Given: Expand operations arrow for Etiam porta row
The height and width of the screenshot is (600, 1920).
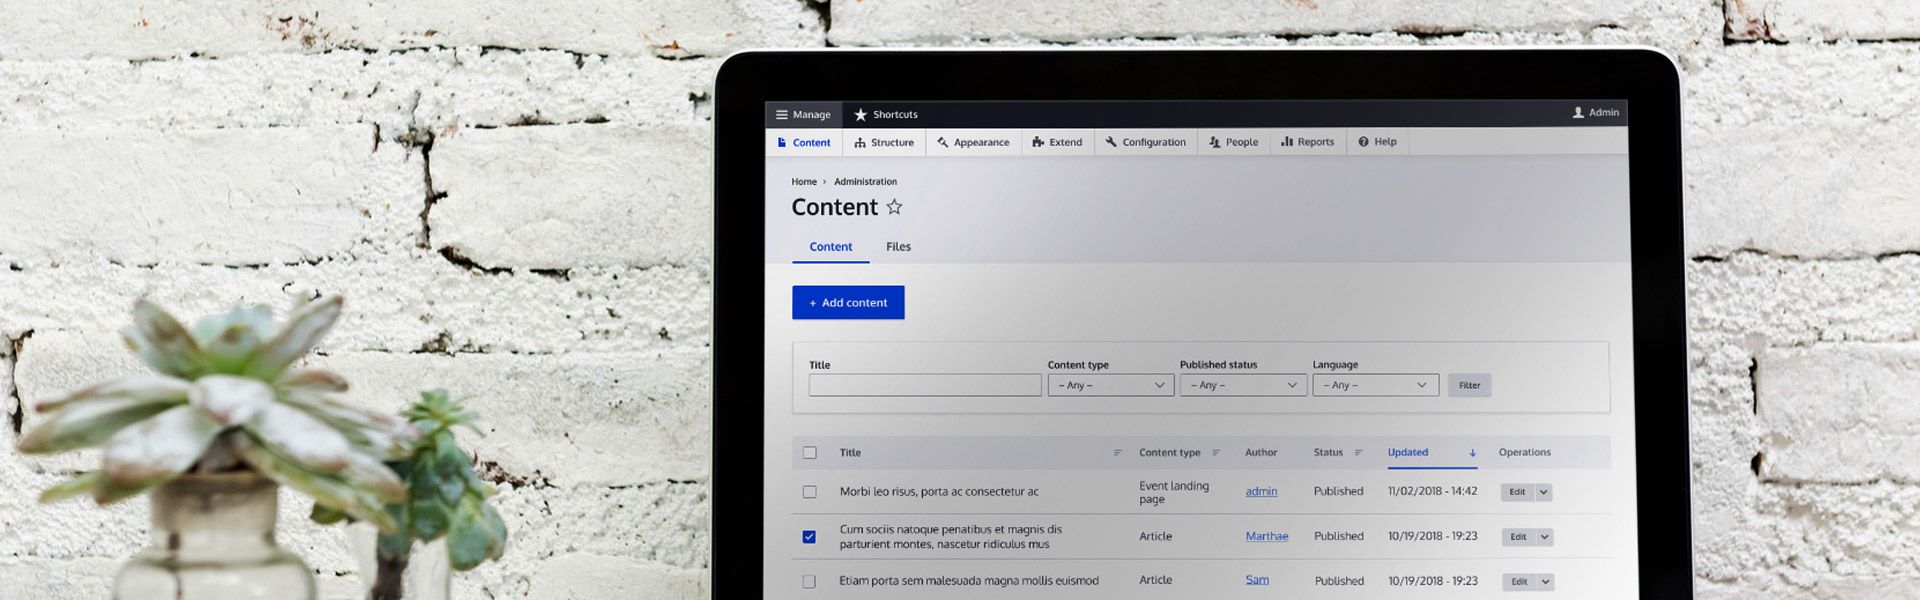Looking at the screenshot, I should coord(1545,582).
